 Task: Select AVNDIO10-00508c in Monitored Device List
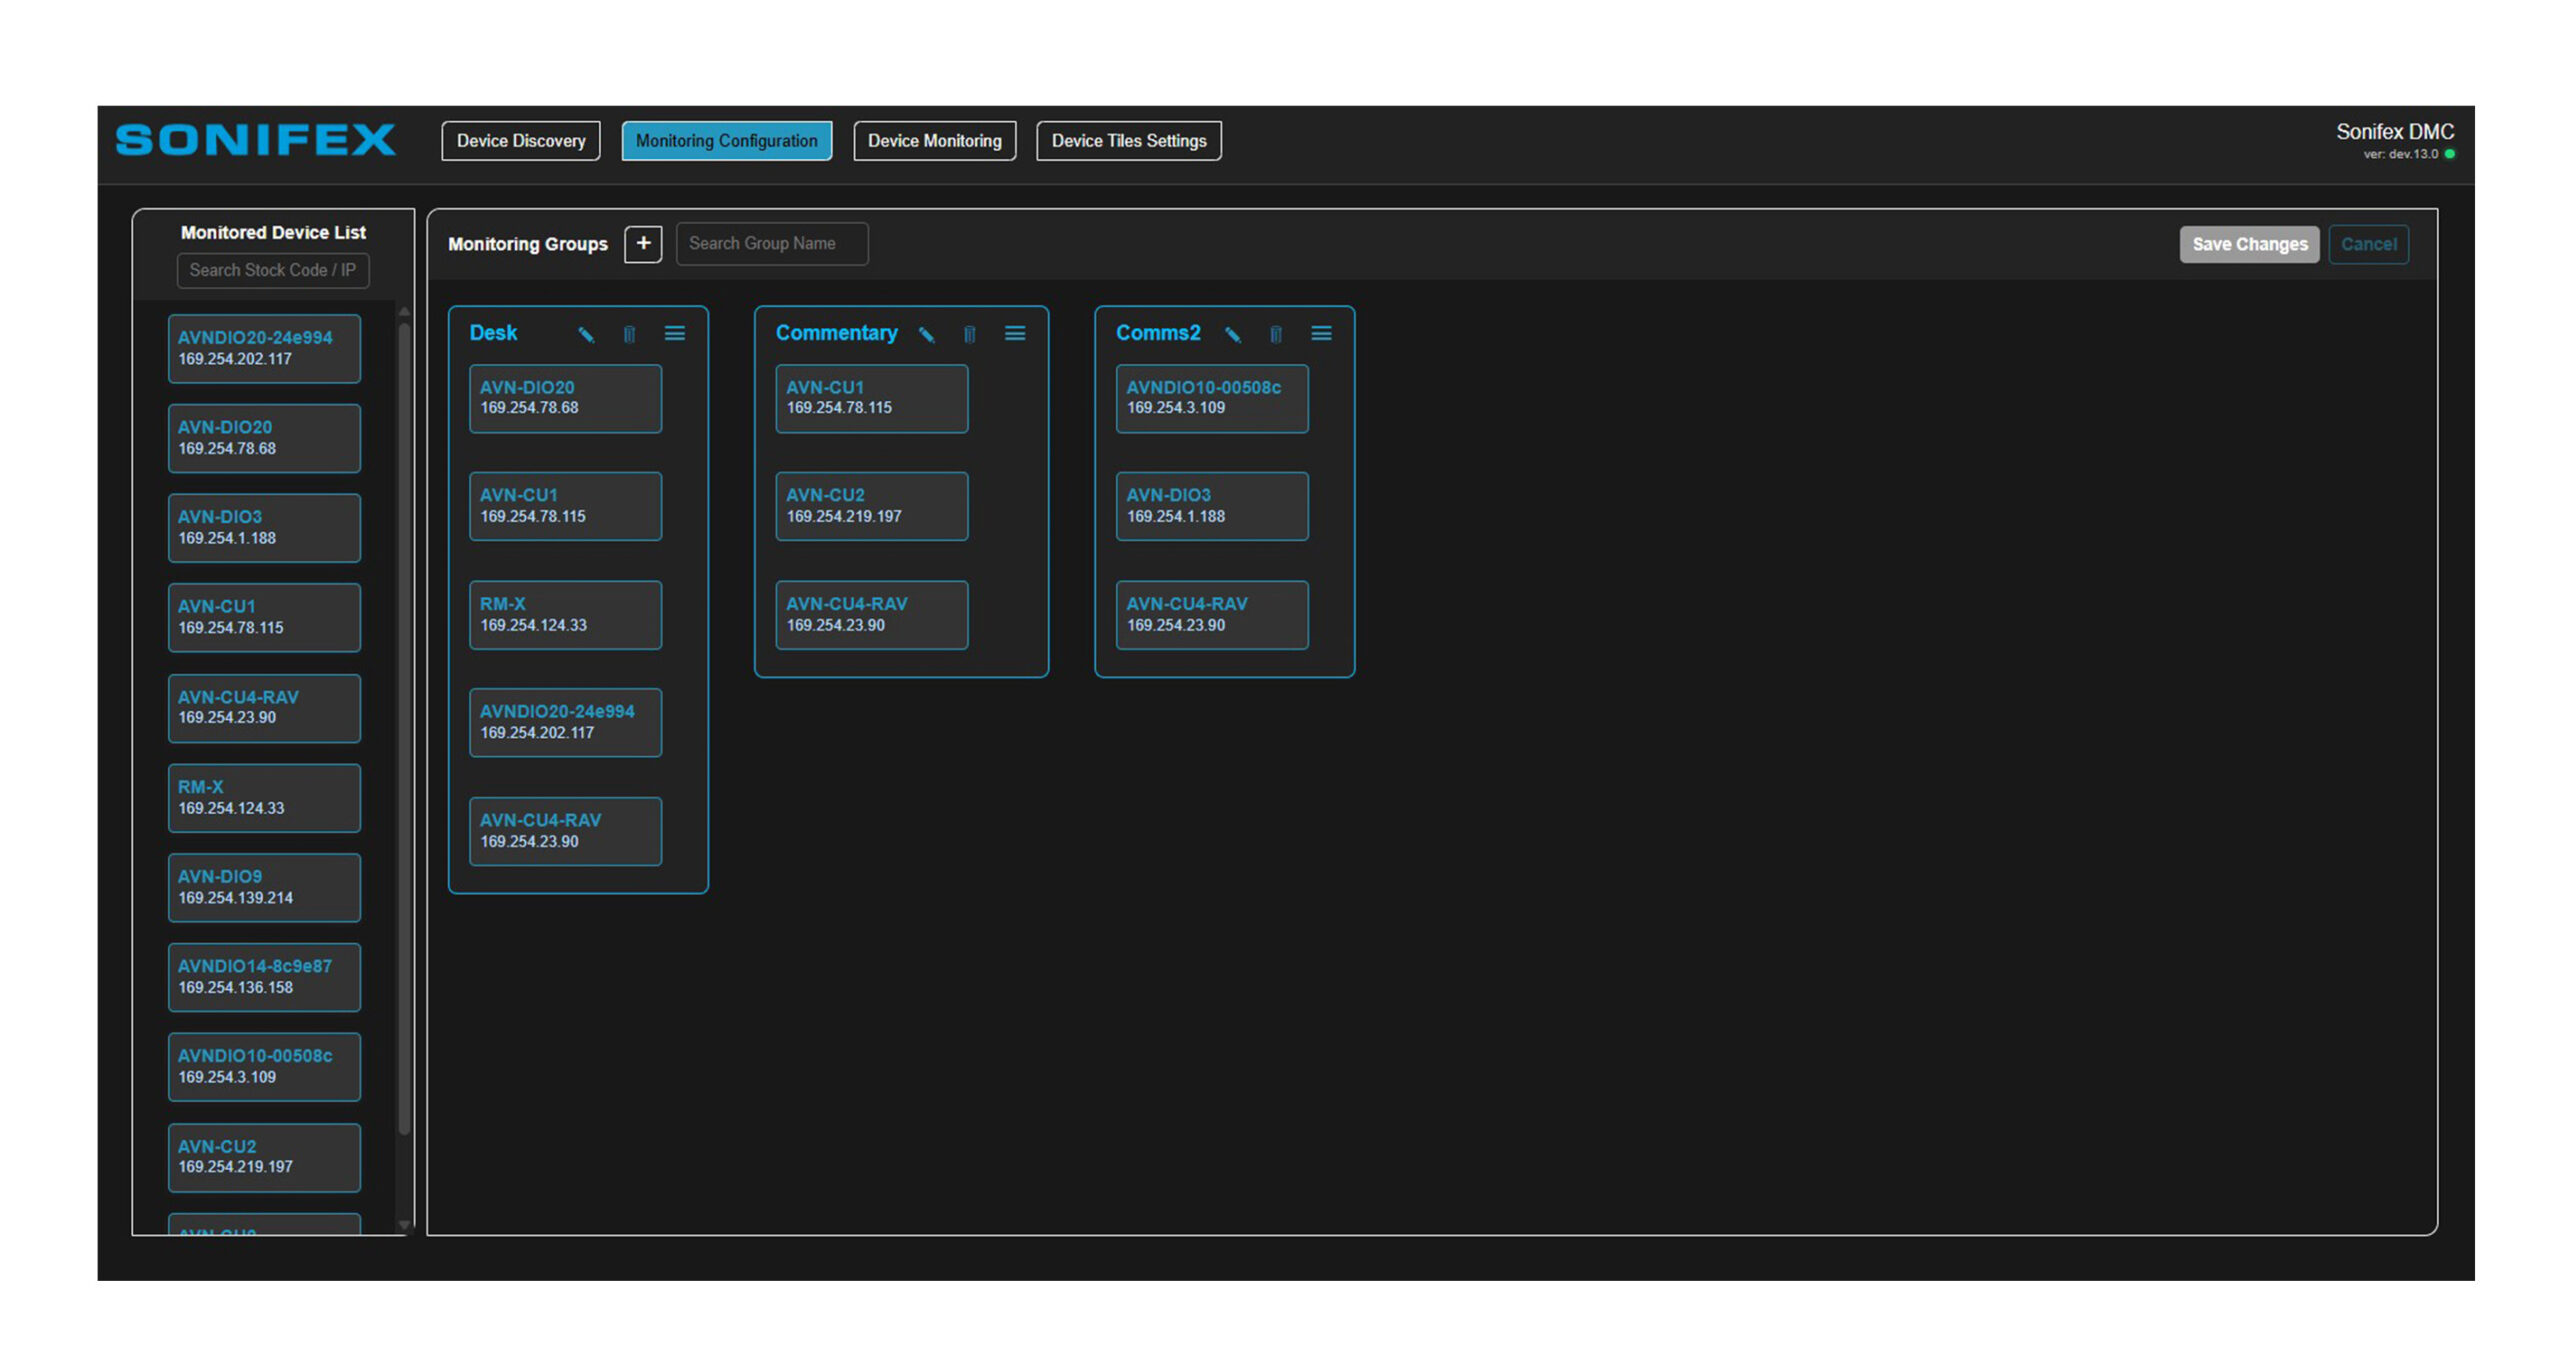(264, 1067)
